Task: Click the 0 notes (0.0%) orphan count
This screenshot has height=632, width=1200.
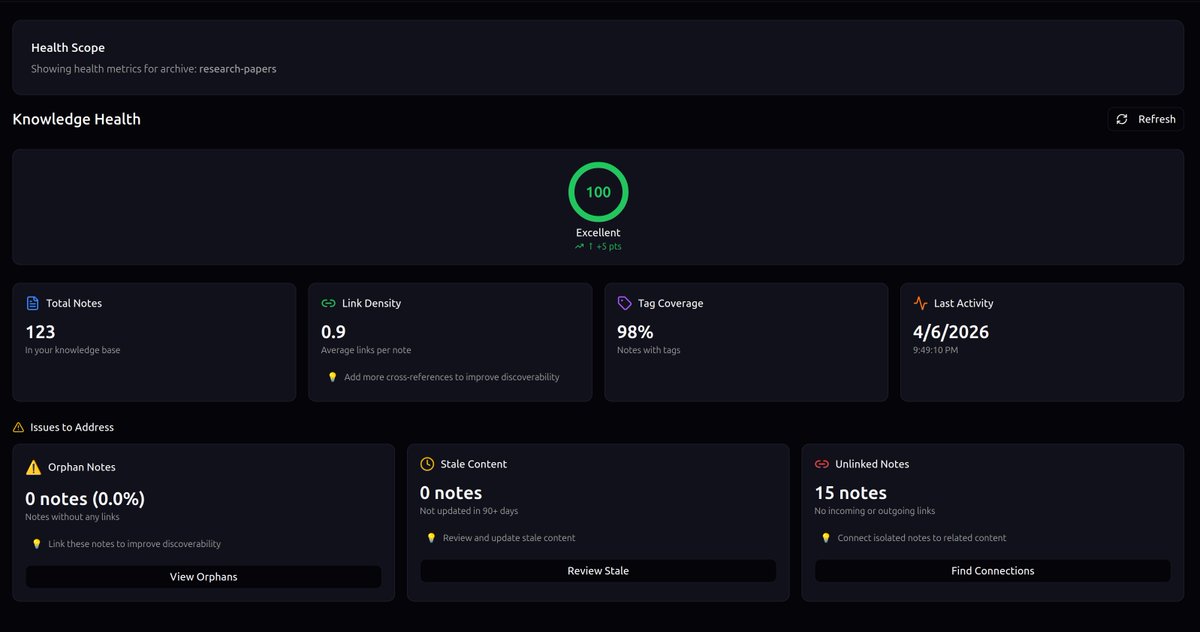Action: click(x=85, y=498)
